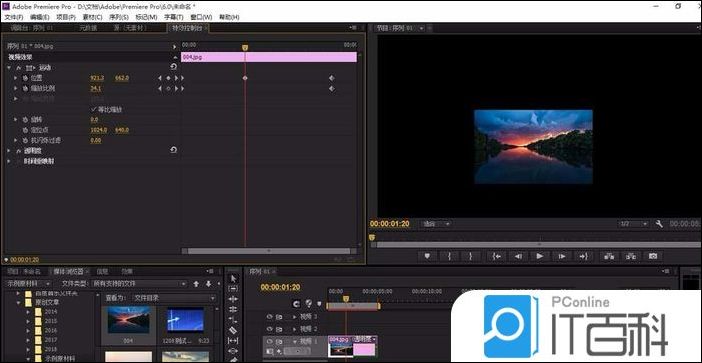This screenshot has height=363, width=702.
Task: Open the file type dropdown
Action: pyautogui.click(x=139, y=284)
